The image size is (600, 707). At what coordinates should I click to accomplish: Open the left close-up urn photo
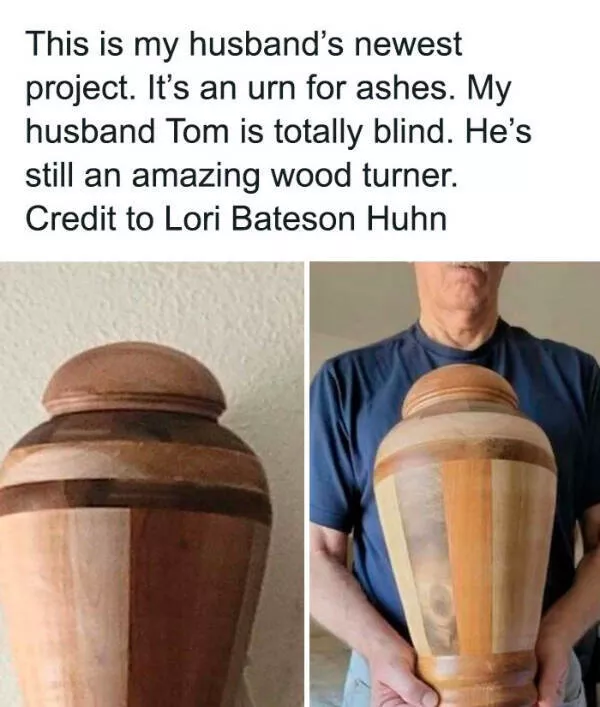tap(152, 484)
